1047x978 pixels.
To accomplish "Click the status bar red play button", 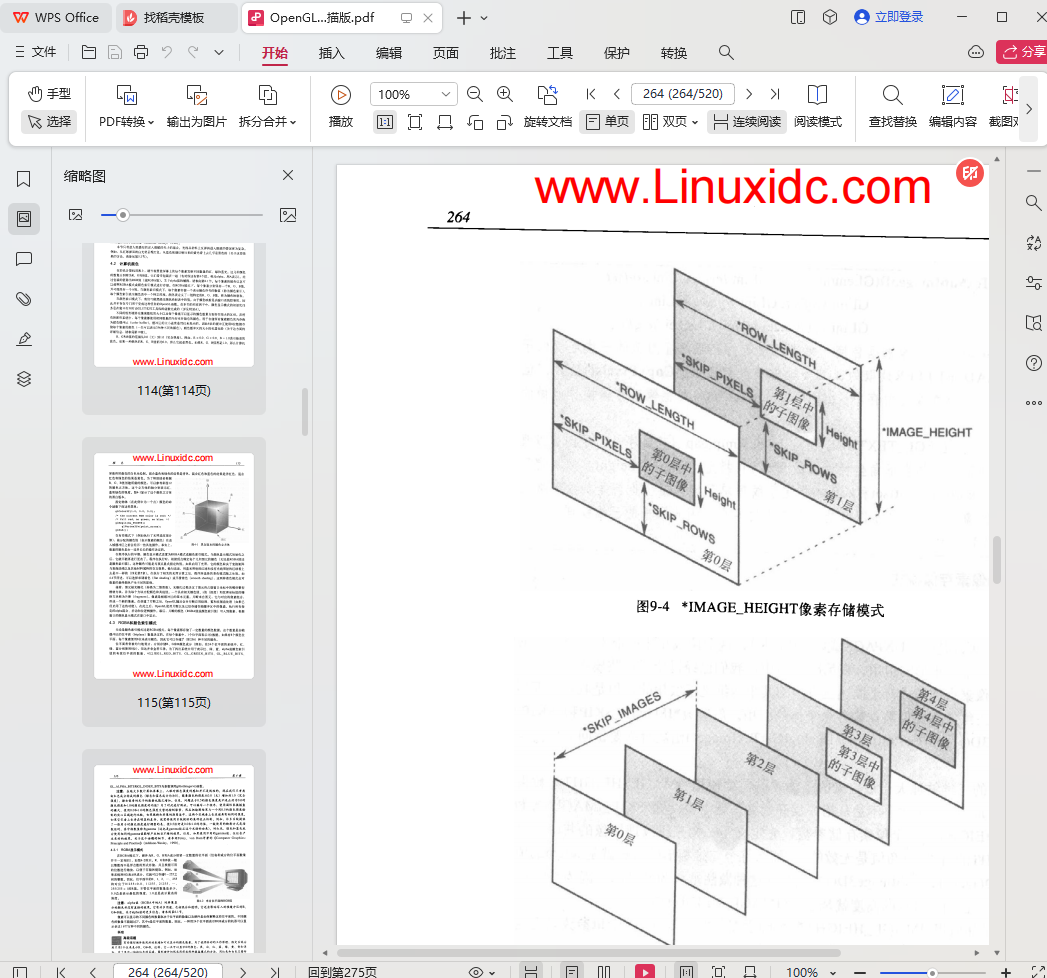I will (x=644, y=972).
